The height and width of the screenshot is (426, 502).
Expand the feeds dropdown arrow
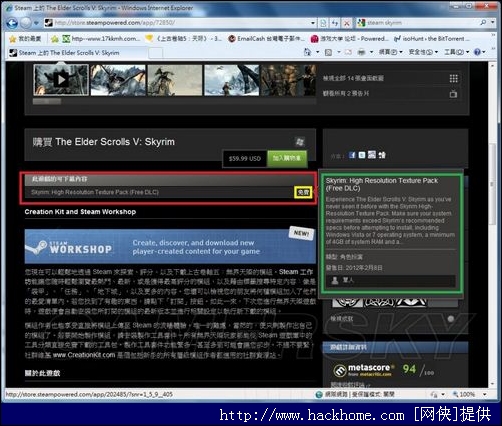click(x=339, y=52)
